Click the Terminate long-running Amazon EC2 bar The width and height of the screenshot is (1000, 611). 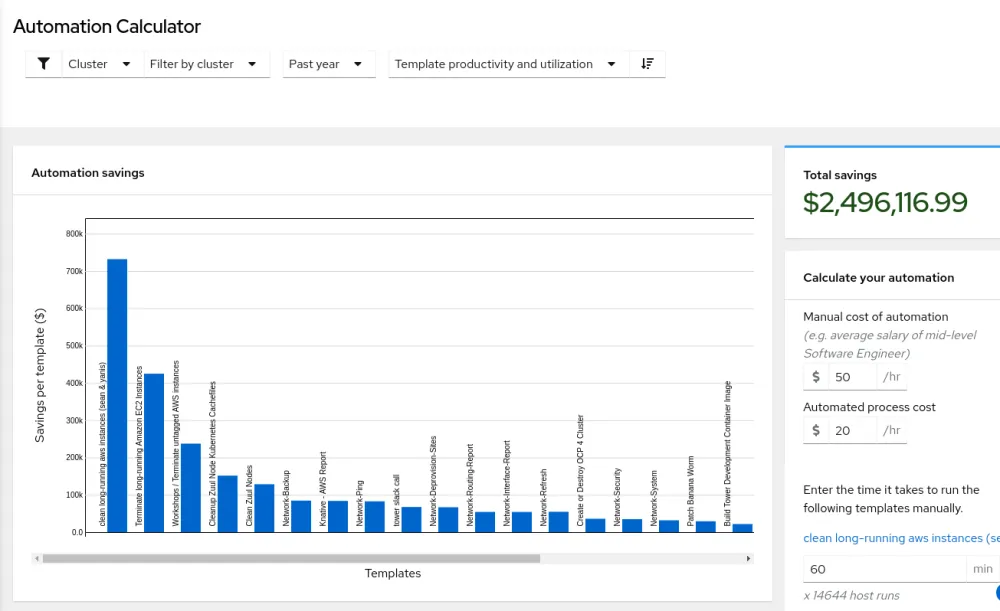click(x=154, y=452)
